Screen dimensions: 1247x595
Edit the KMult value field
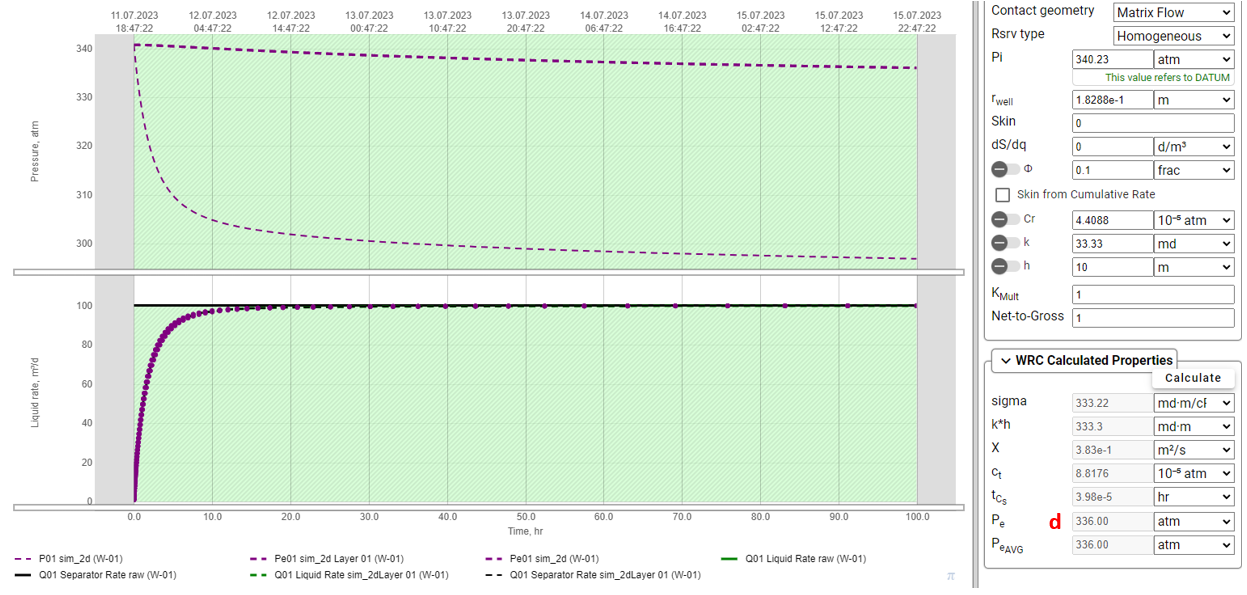coord(1153,295)
